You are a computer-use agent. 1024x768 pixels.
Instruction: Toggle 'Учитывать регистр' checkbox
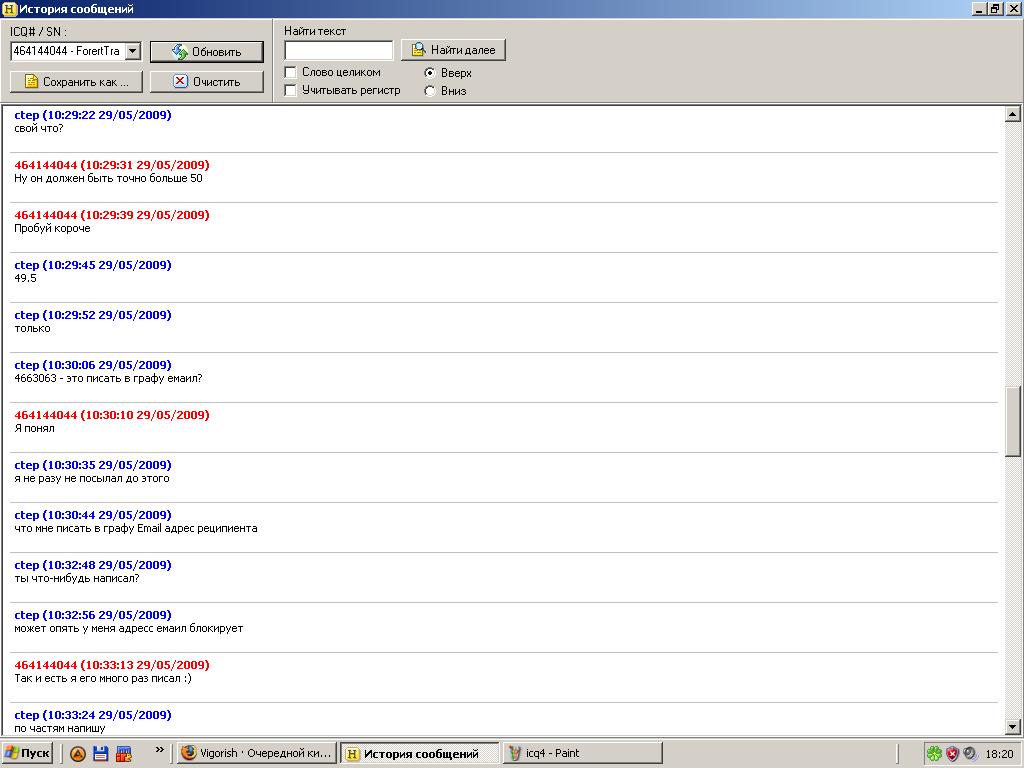(291, 90)
